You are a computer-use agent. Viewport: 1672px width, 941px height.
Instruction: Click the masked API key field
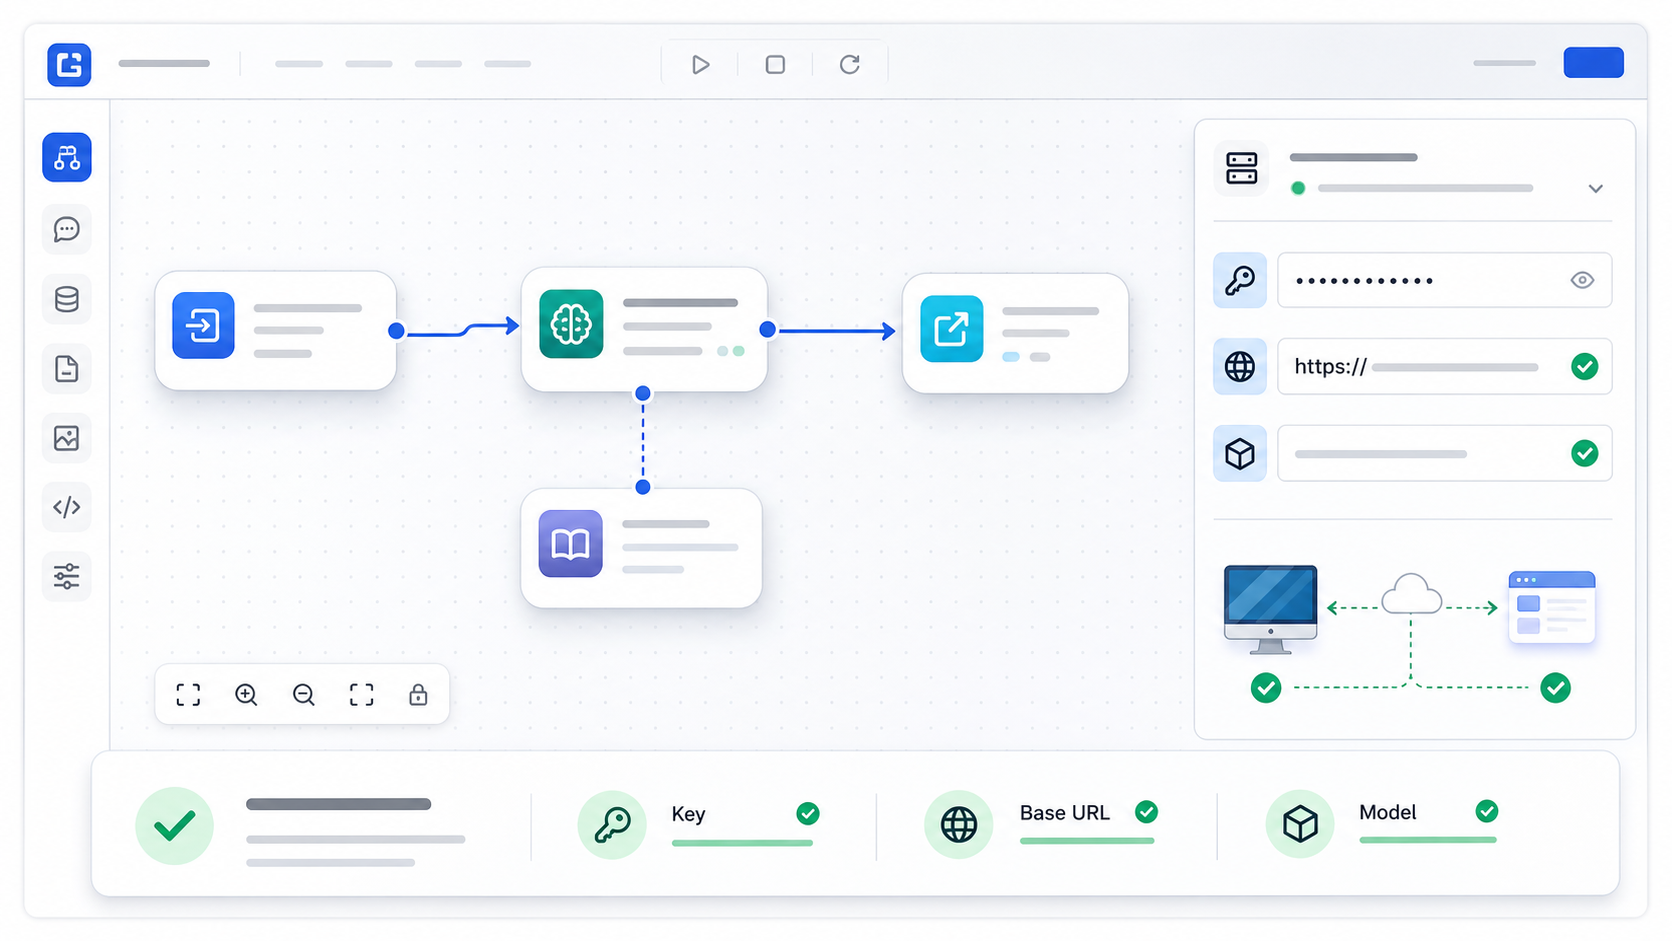tap(1444, 280)
